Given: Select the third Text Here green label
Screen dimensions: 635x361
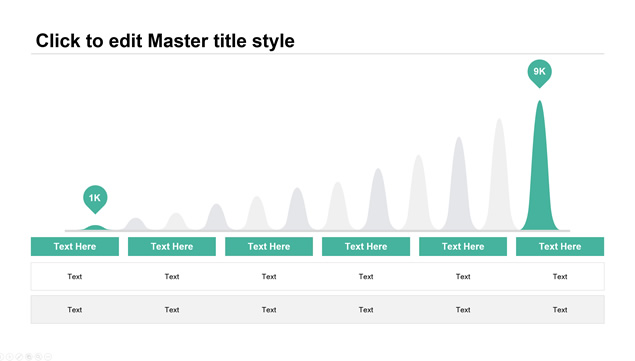Looking at the screenshot, I should coord(269,246).
